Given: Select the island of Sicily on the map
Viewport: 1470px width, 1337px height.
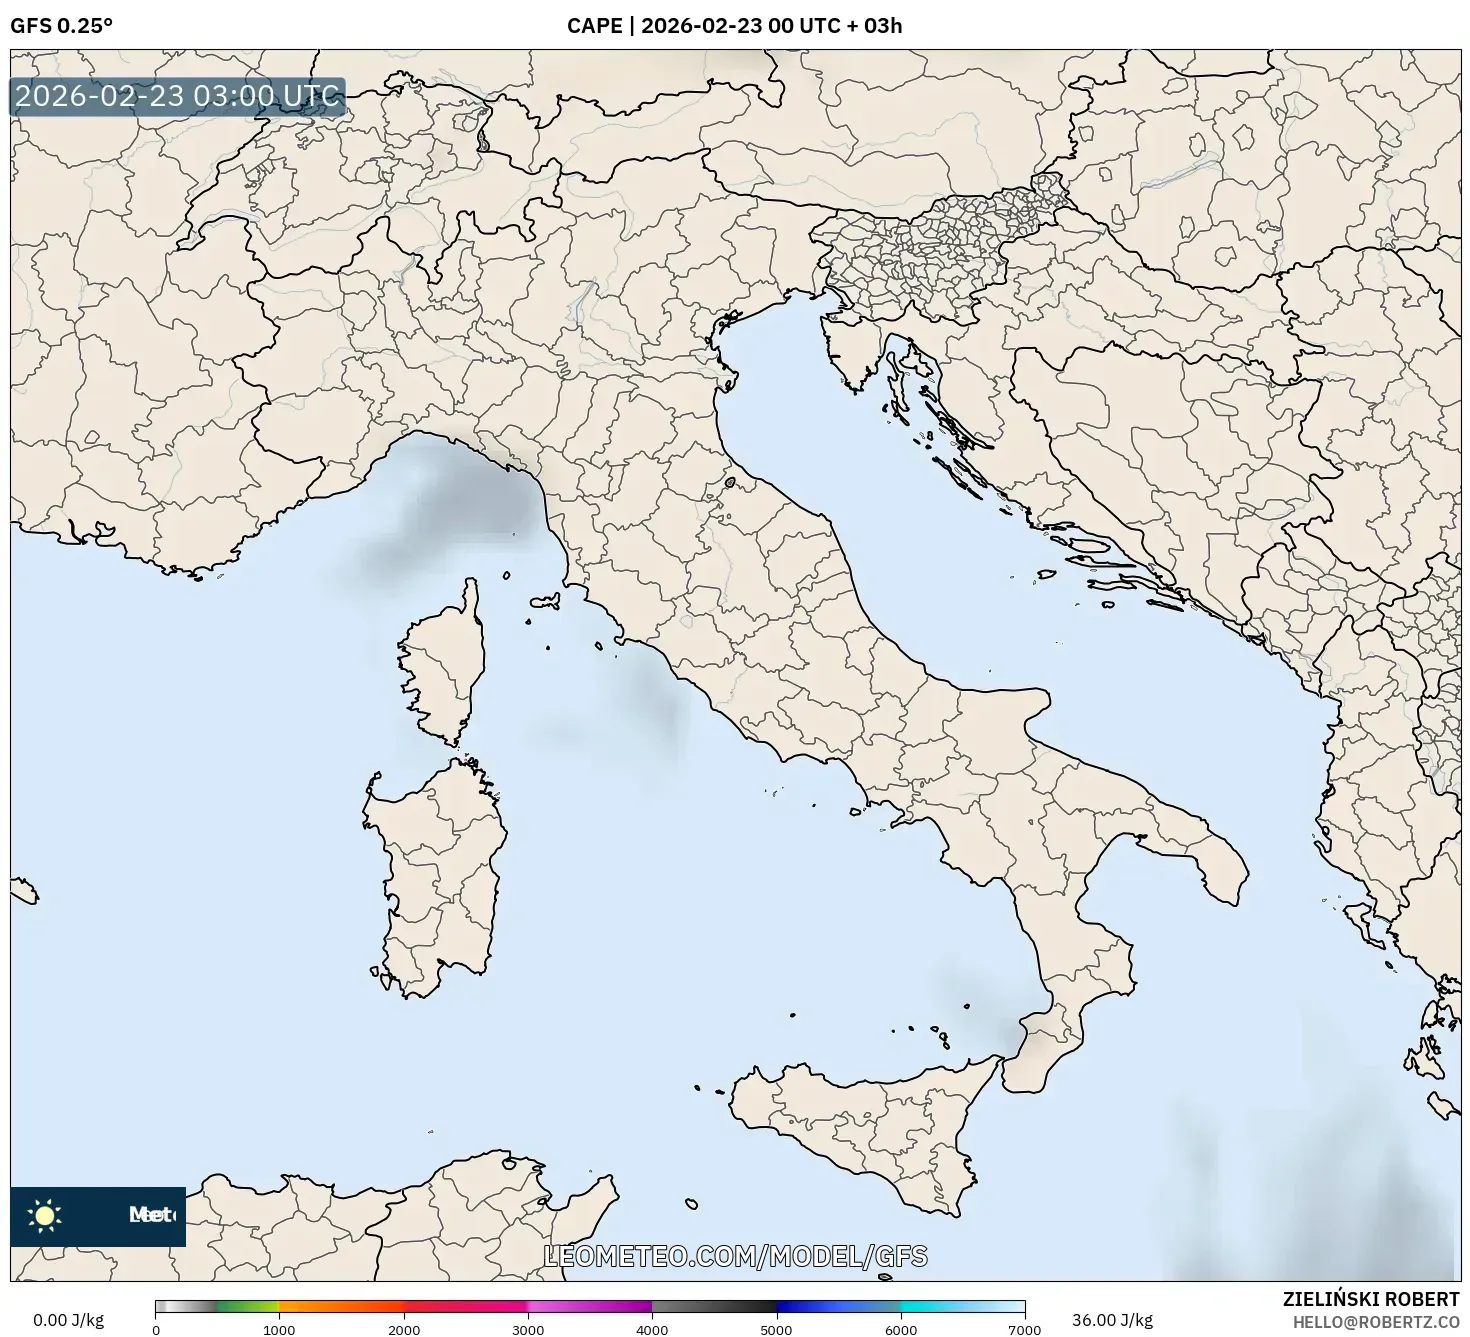Looking at the screenshot, I should point(860,1120).
